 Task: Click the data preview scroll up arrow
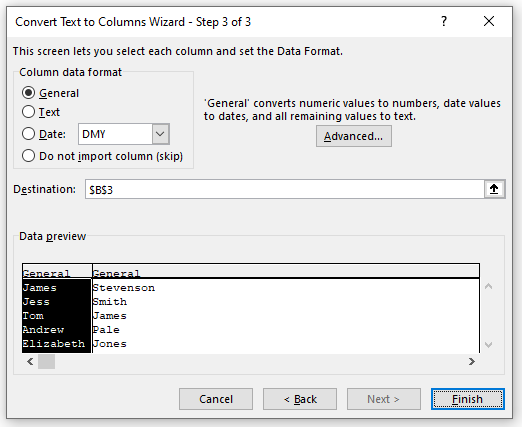(x=488, y=286)
